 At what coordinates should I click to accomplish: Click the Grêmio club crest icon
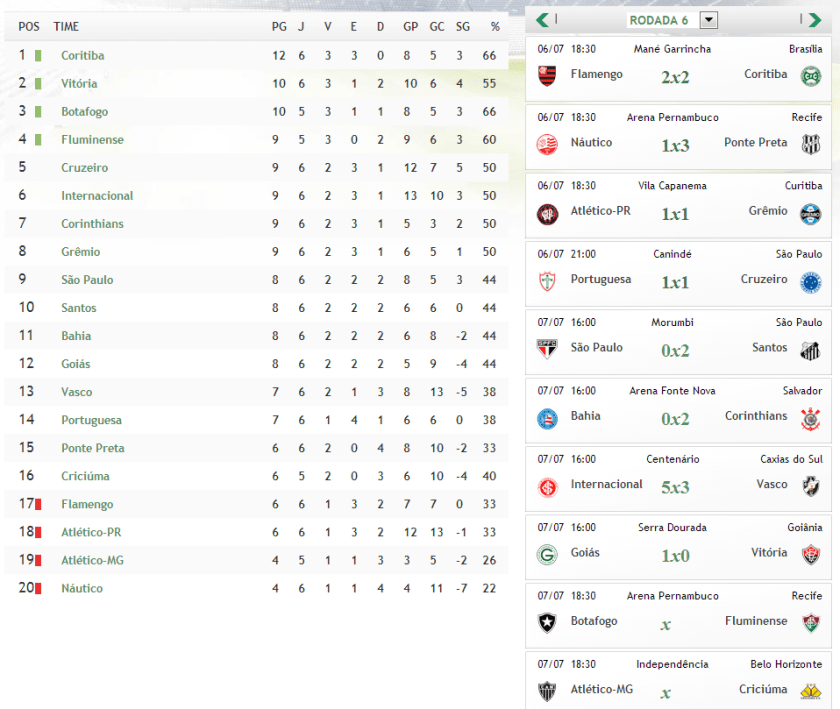click(x=810, y=212)
